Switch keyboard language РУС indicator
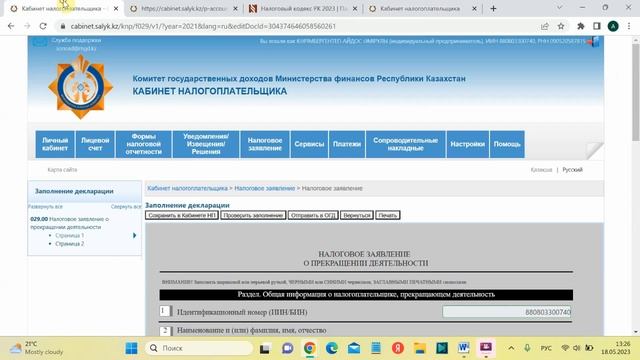640x360 pixels. [x=546, y=348]
